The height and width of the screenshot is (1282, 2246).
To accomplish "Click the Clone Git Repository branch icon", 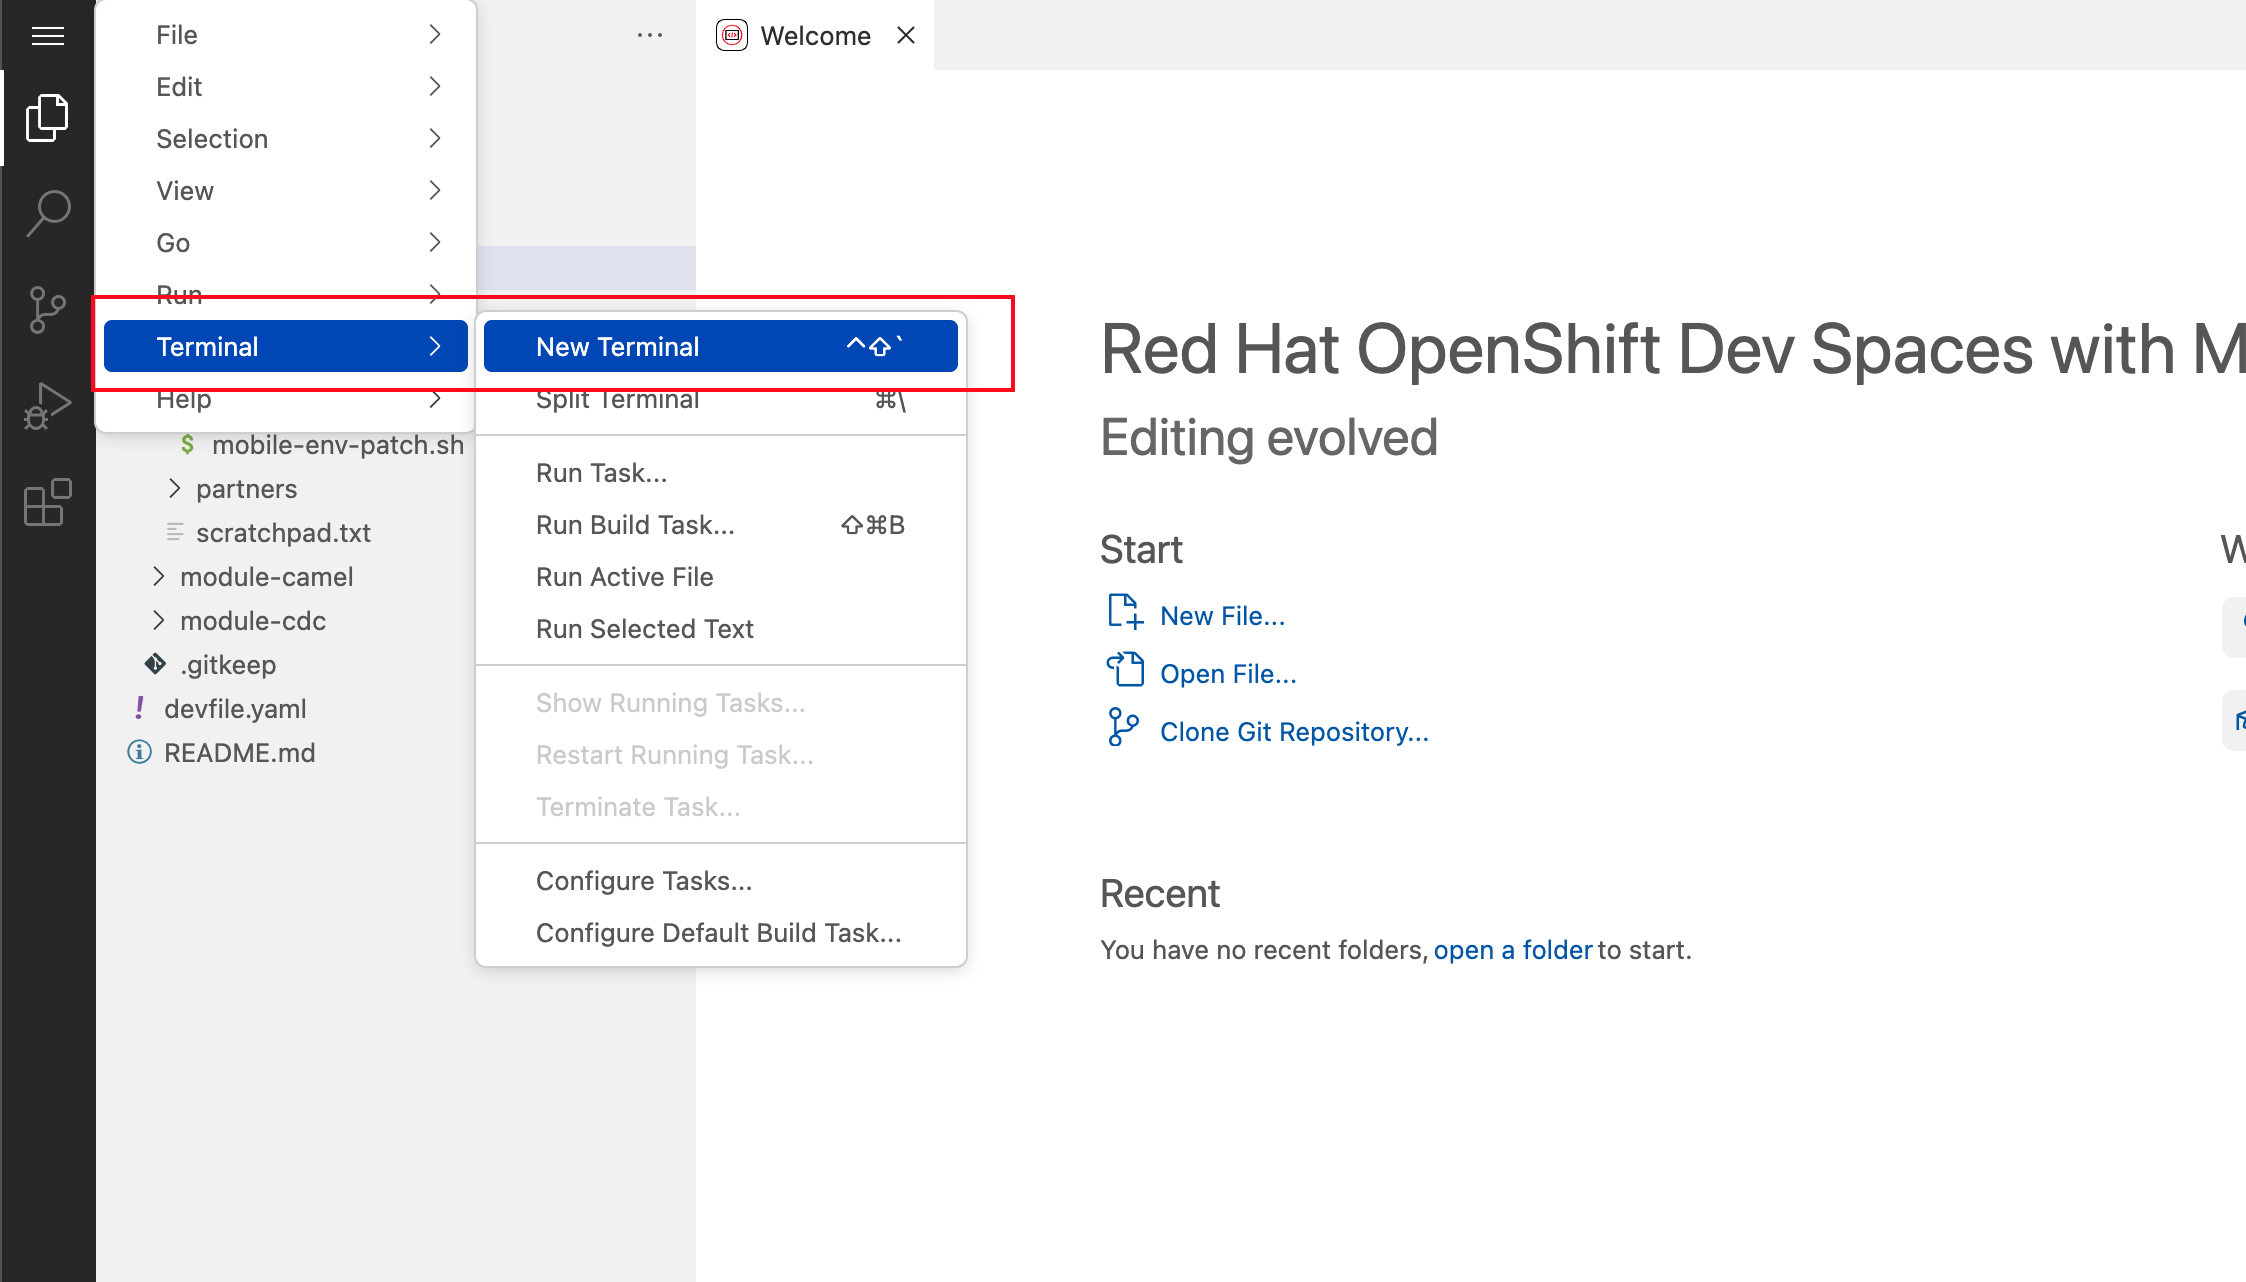I will [x=1123, y=728].
